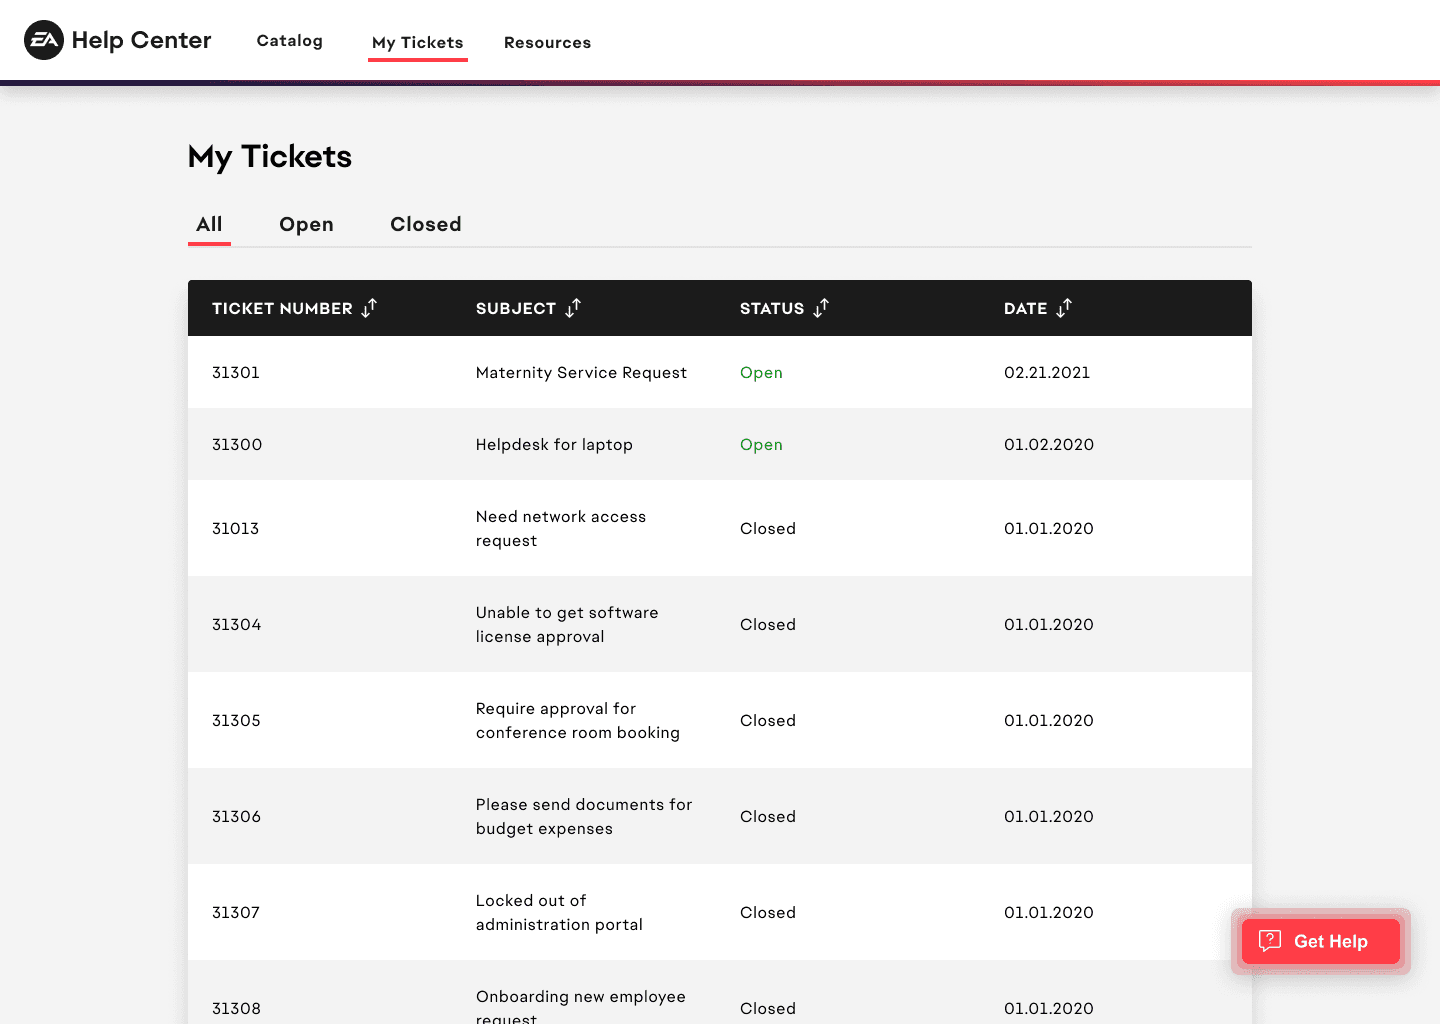Select the conference room booking ticket
The image size is (1440, 1024).
720,720
